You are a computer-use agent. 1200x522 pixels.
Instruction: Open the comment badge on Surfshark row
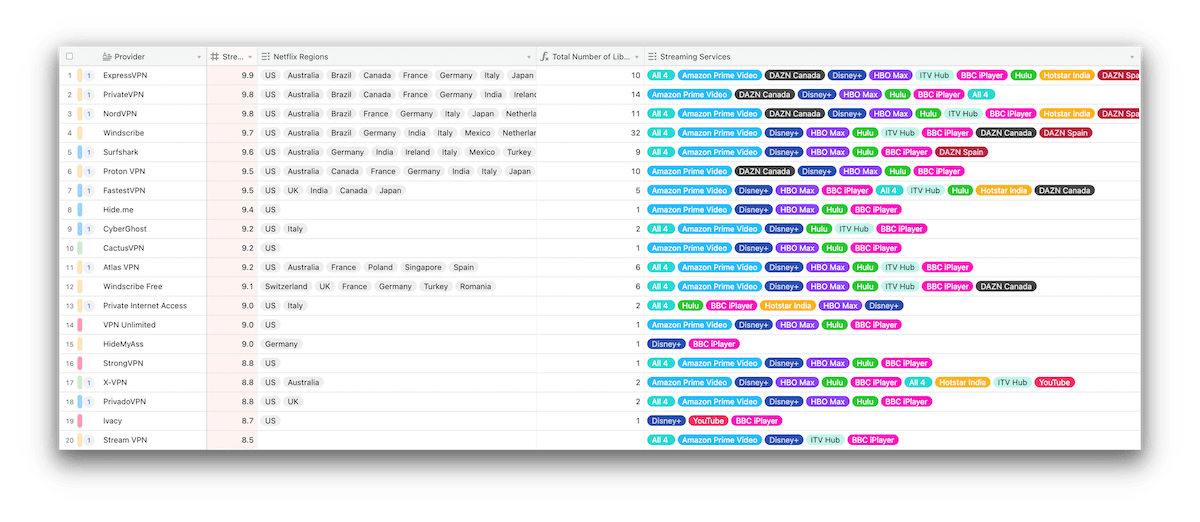[88, 152]
